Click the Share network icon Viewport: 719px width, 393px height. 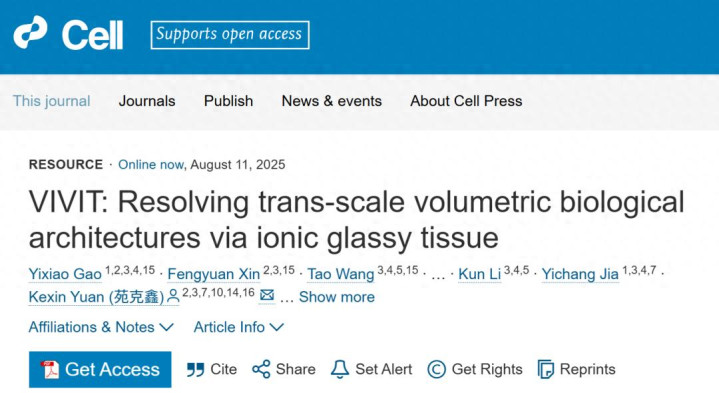(x=261, y=369)
